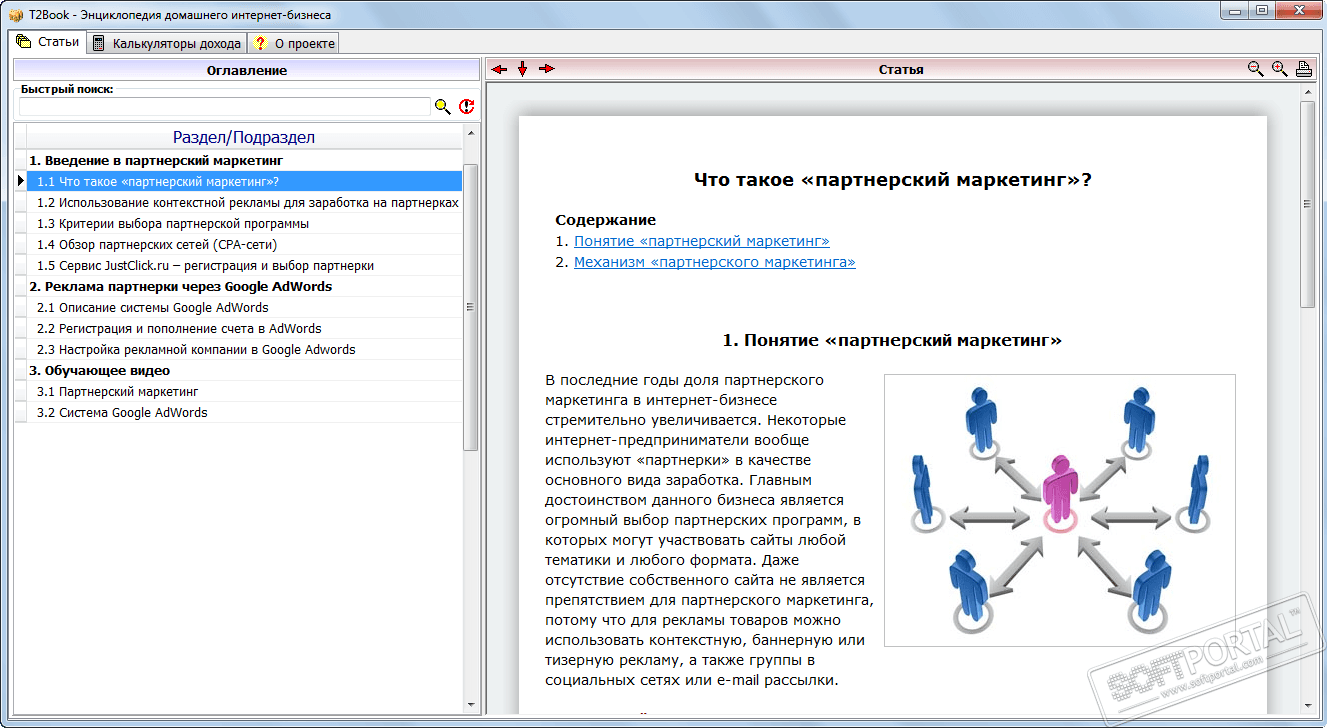This screenshot has height=728, width=1327.
Task: Switch to the Статьи tab
Action: pos(48,42)
